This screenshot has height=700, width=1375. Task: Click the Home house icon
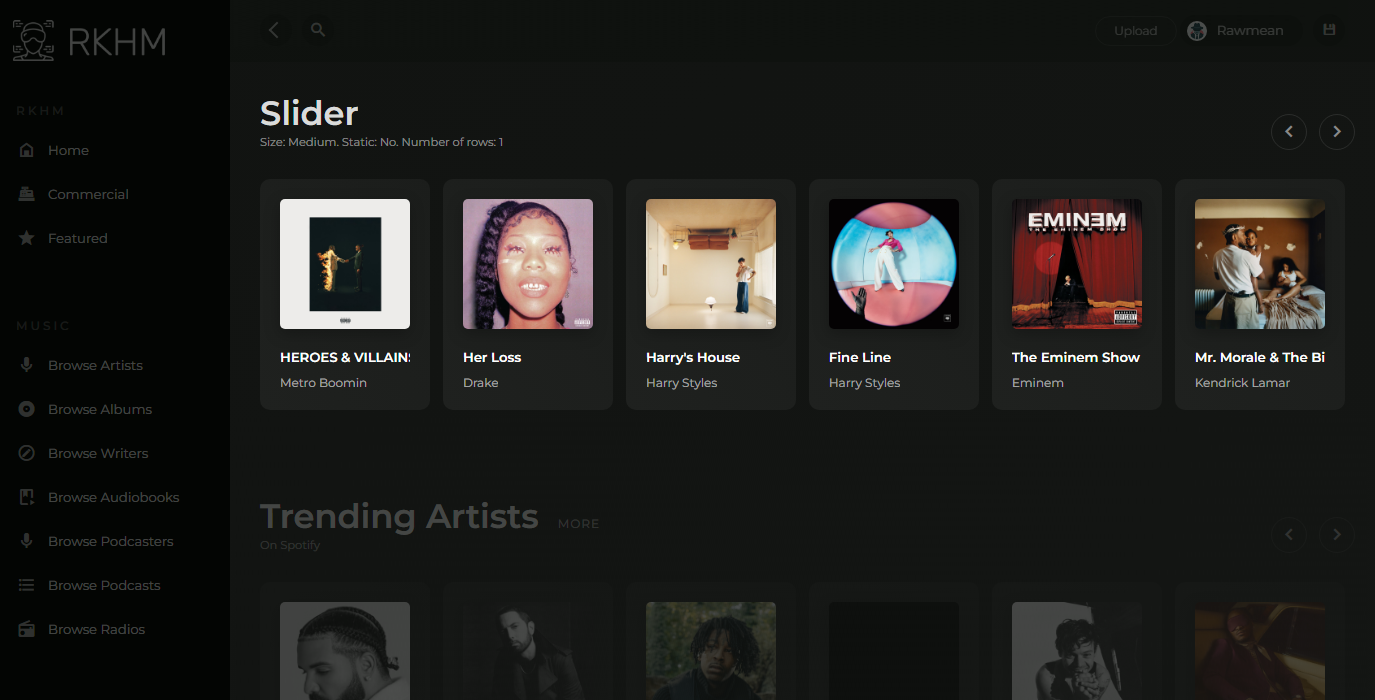click(27, 150)
